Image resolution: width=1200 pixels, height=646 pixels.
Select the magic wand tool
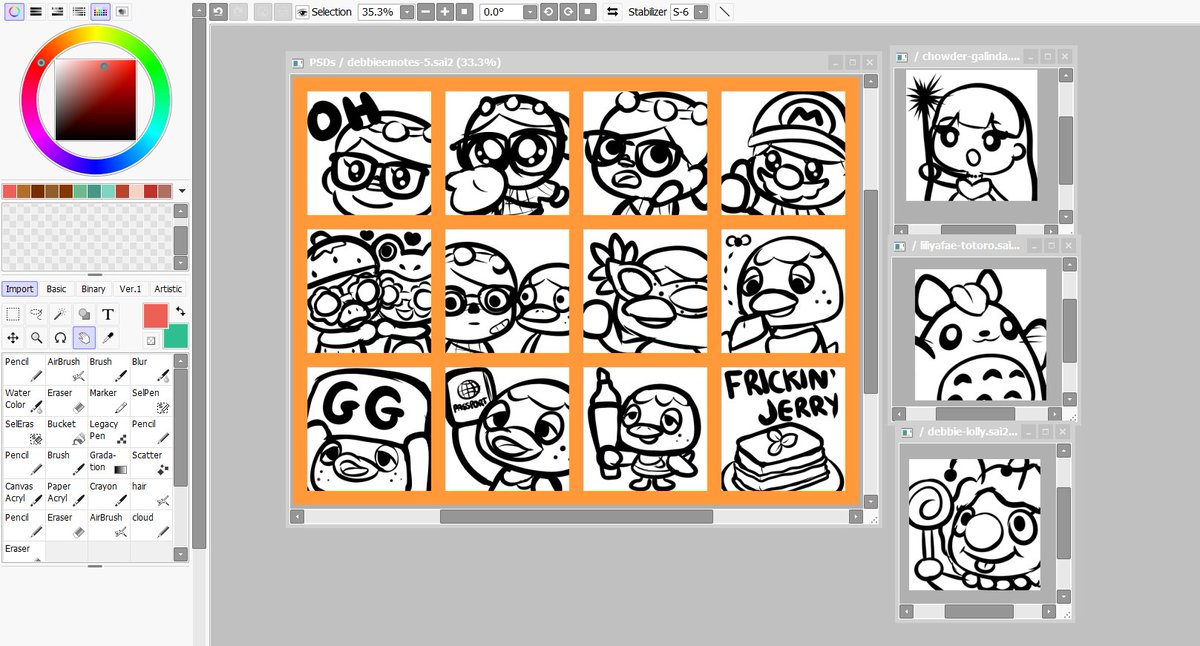coord(61,314)
